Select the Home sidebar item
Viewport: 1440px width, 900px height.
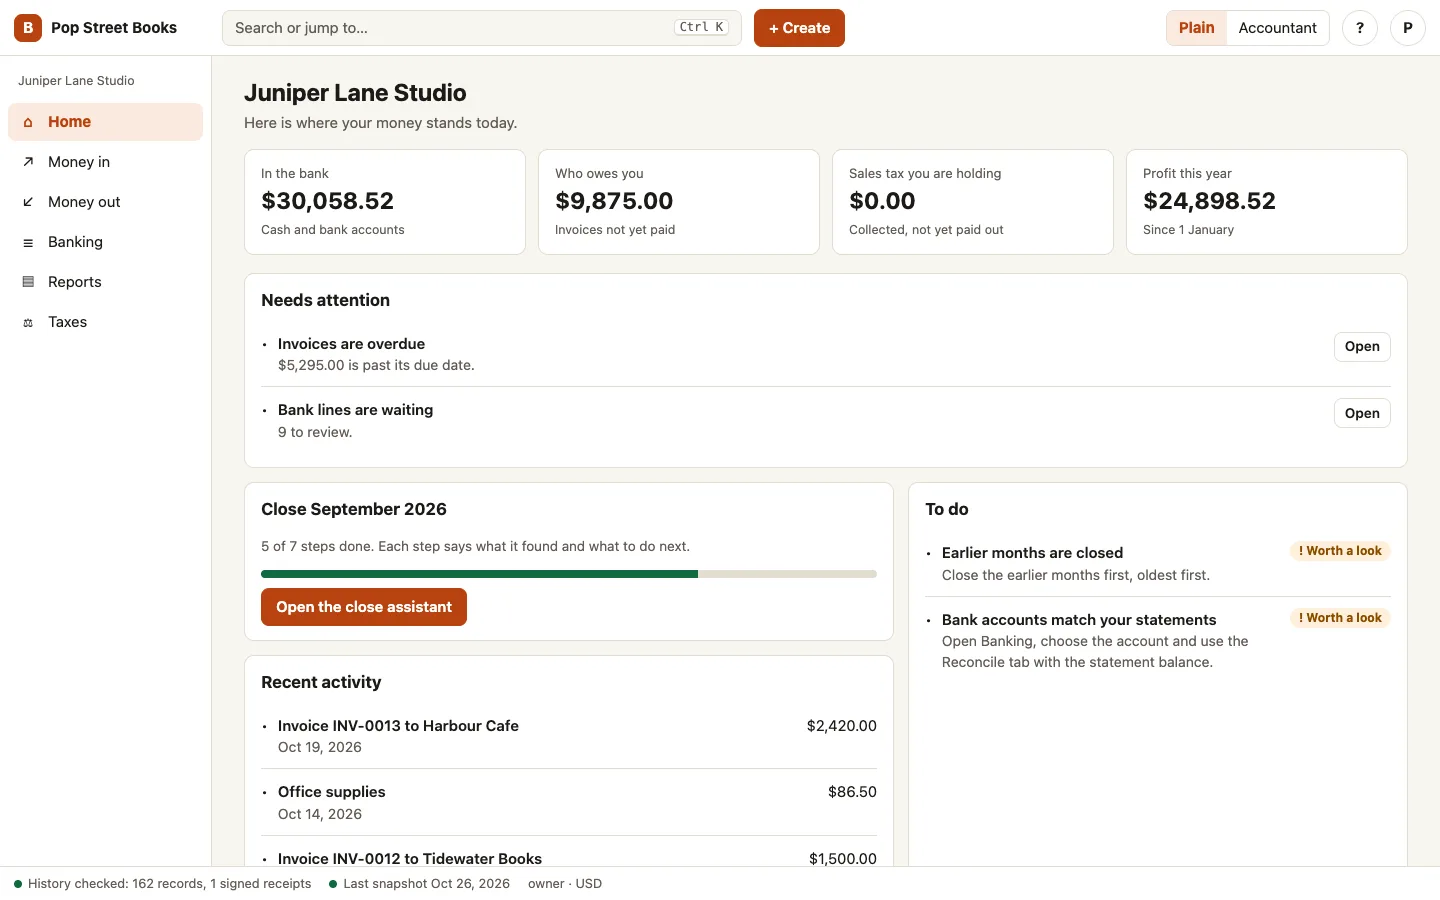pos(105,122)
